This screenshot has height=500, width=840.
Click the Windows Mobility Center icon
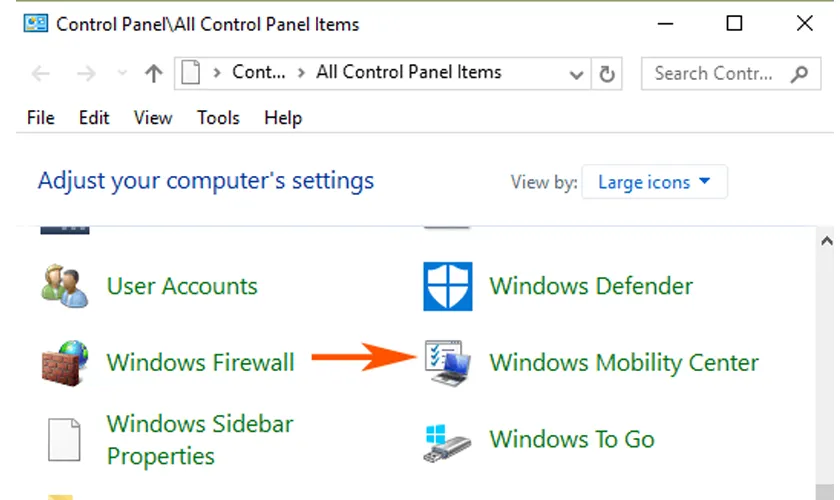[447, 362]
